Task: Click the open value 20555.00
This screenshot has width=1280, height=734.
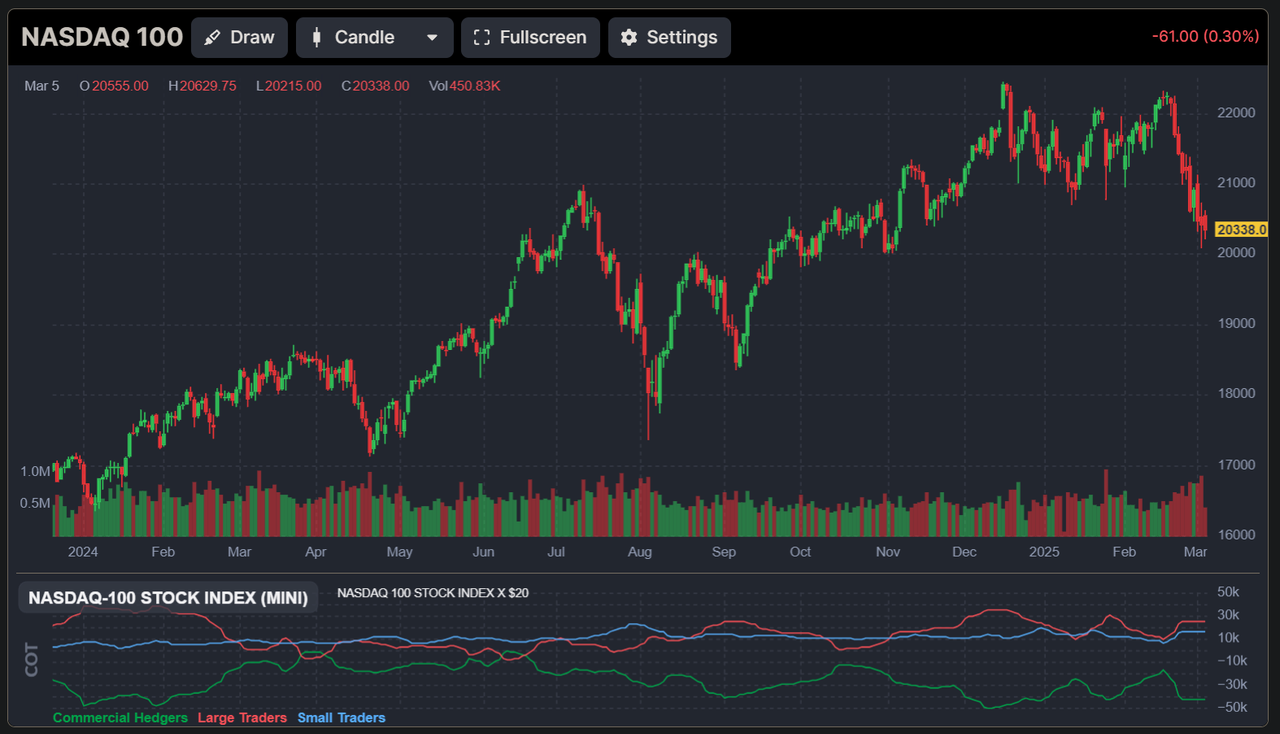Action: tap(121, 86)
